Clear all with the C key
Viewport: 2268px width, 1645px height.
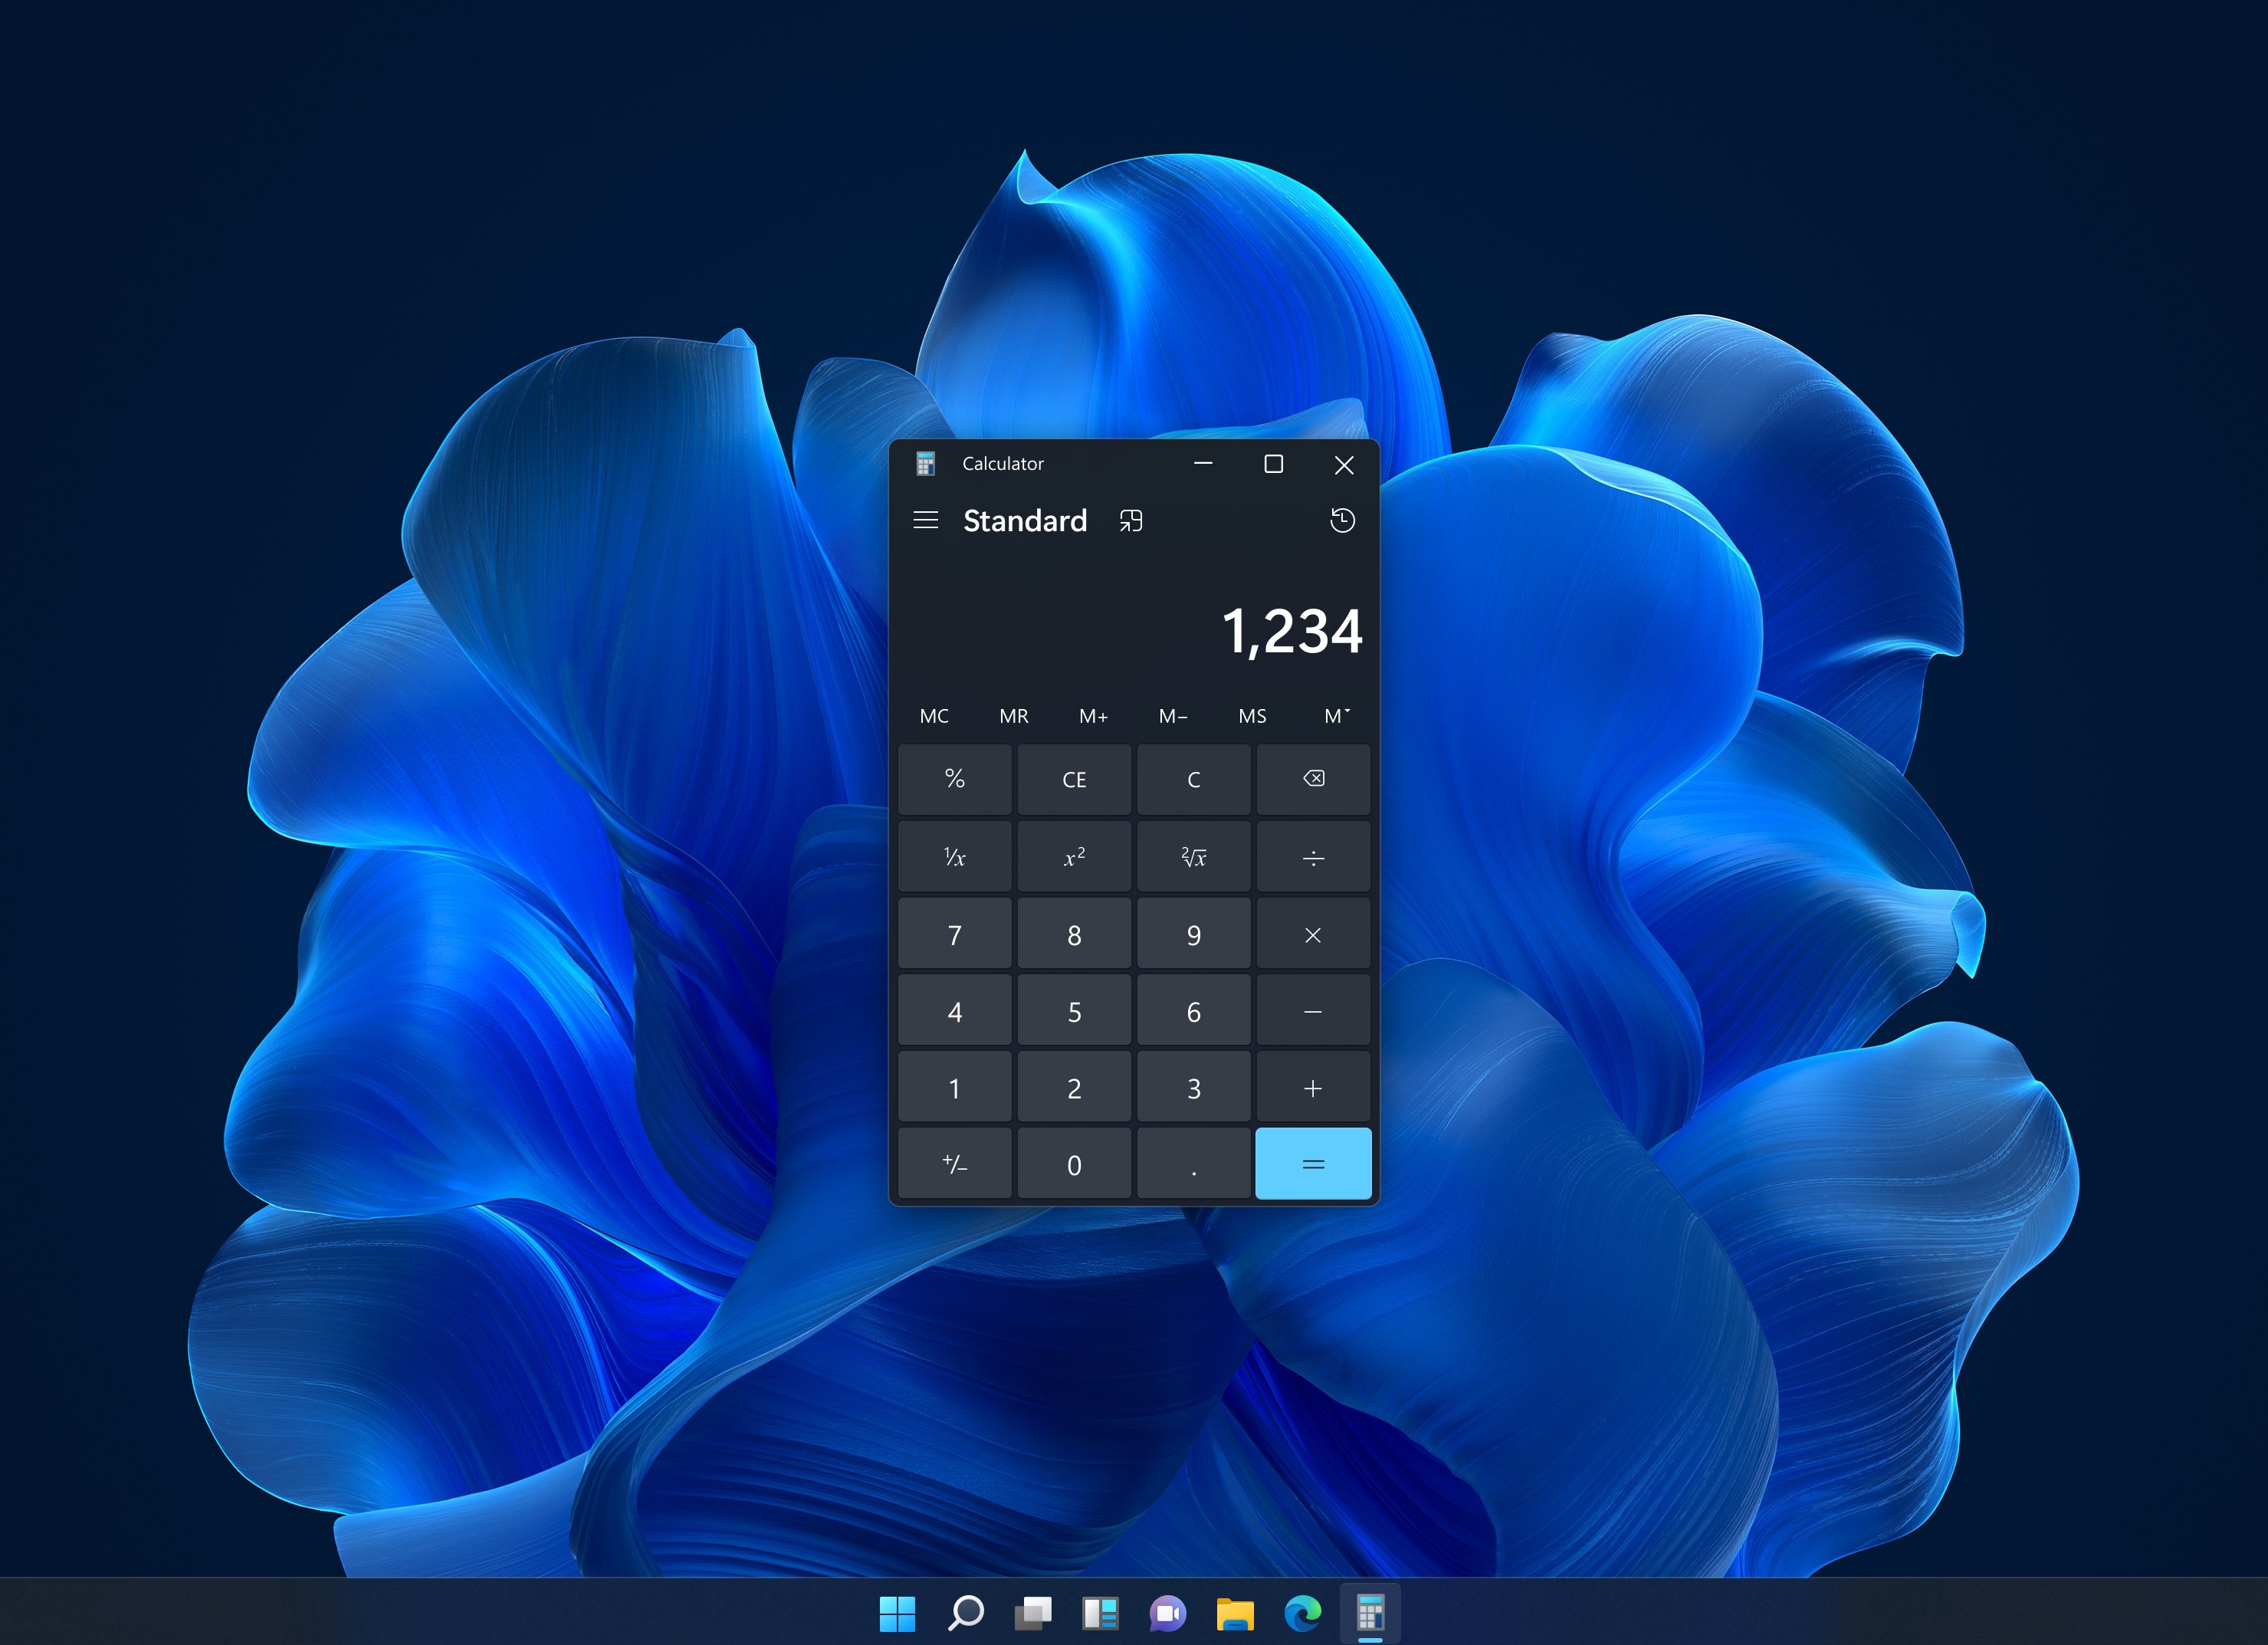click(x=1194, y=779)
